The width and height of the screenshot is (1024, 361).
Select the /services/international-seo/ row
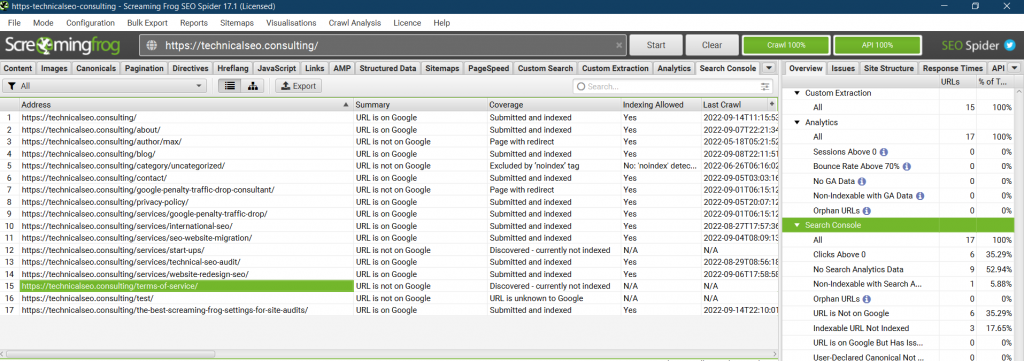185,226
